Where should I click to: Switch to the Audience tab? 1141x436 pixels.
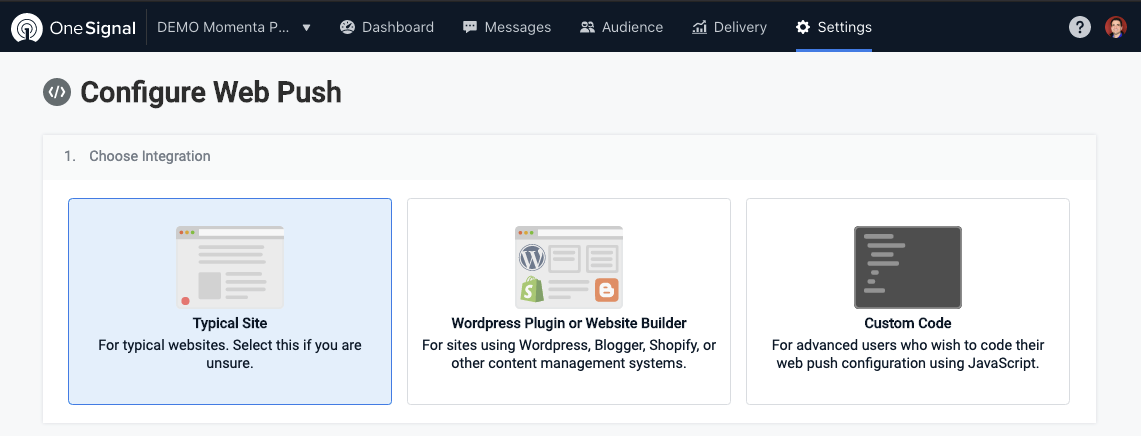coord(621,28)
